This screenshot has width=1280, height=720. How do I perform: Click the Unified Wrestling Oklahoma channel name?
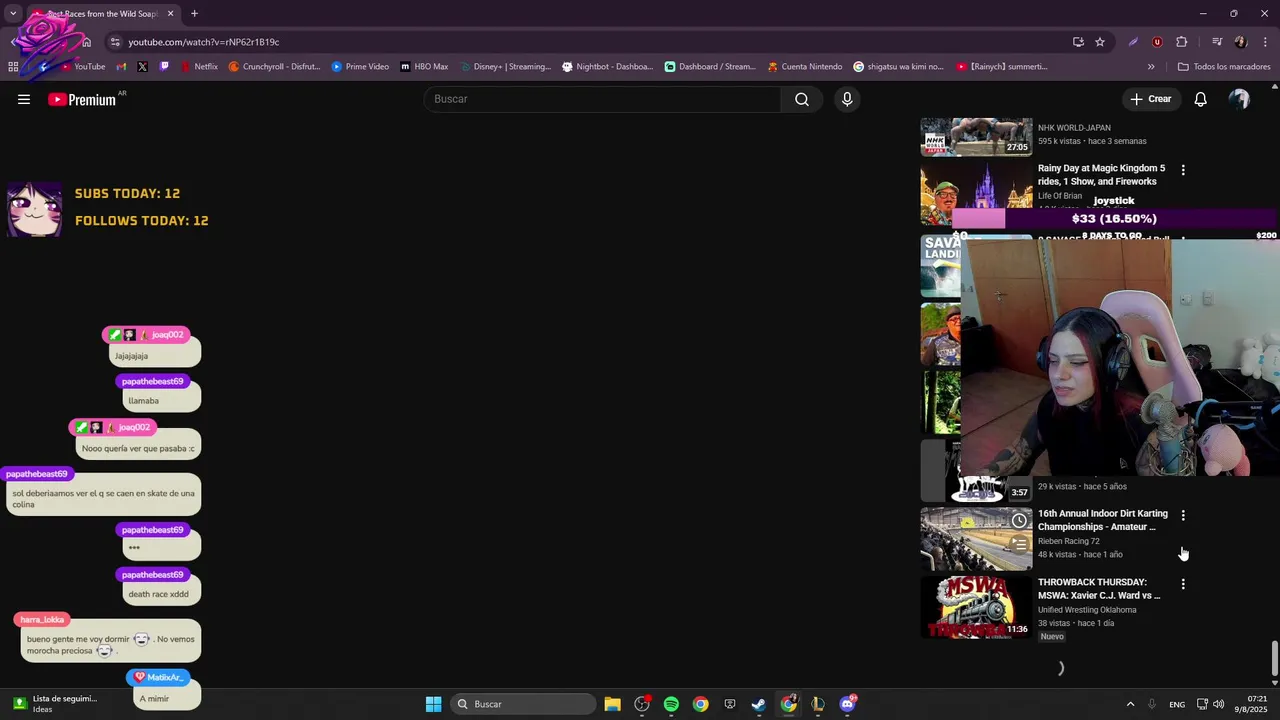click(x=1087, y=610)
